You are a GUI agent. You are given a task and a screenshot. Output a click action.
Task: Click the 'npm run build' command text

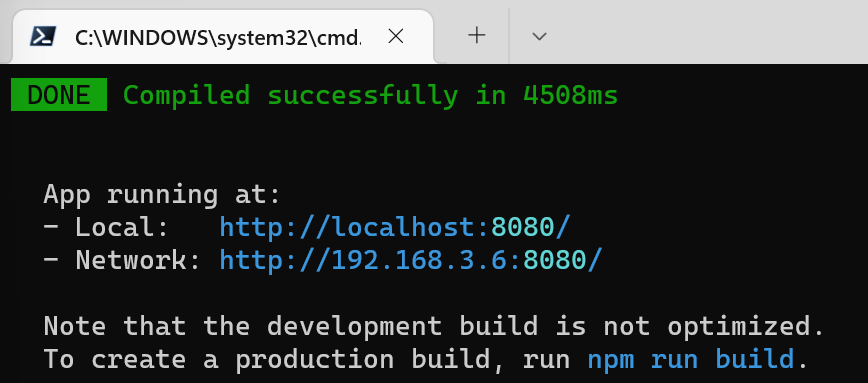(691, 360)
